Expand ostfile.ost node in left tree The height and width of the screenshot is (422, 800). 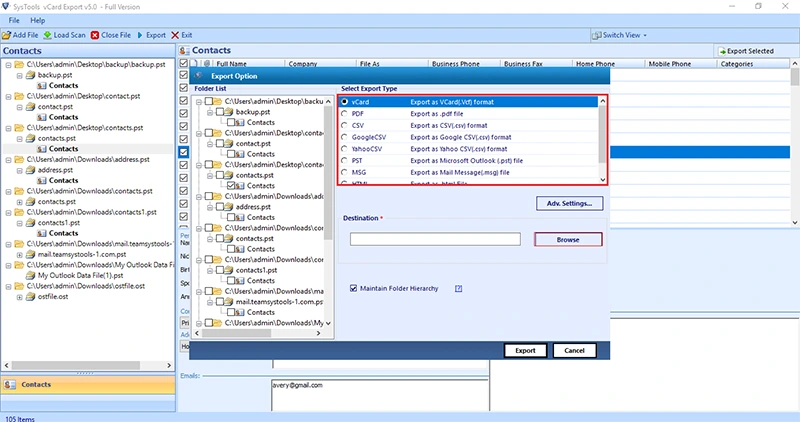tap(19, 296)
